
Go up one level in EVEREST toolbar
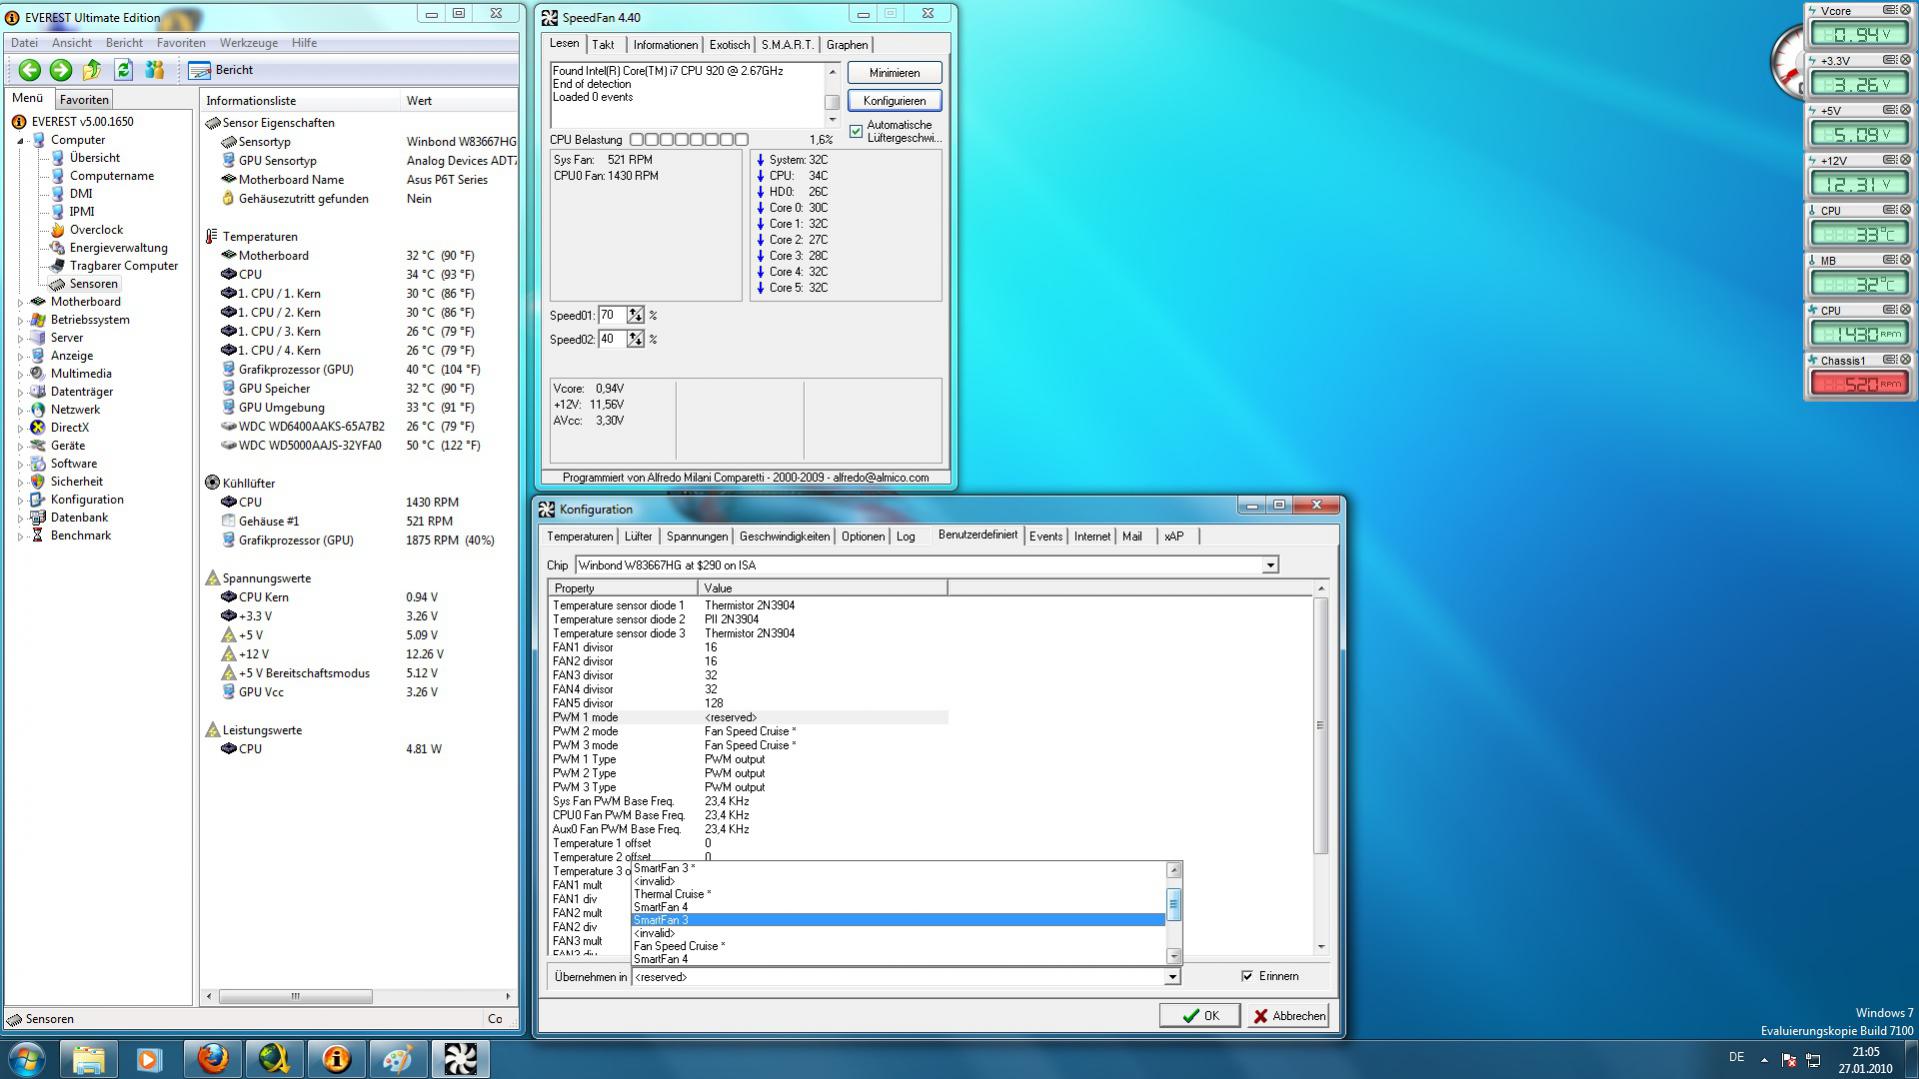92,70
